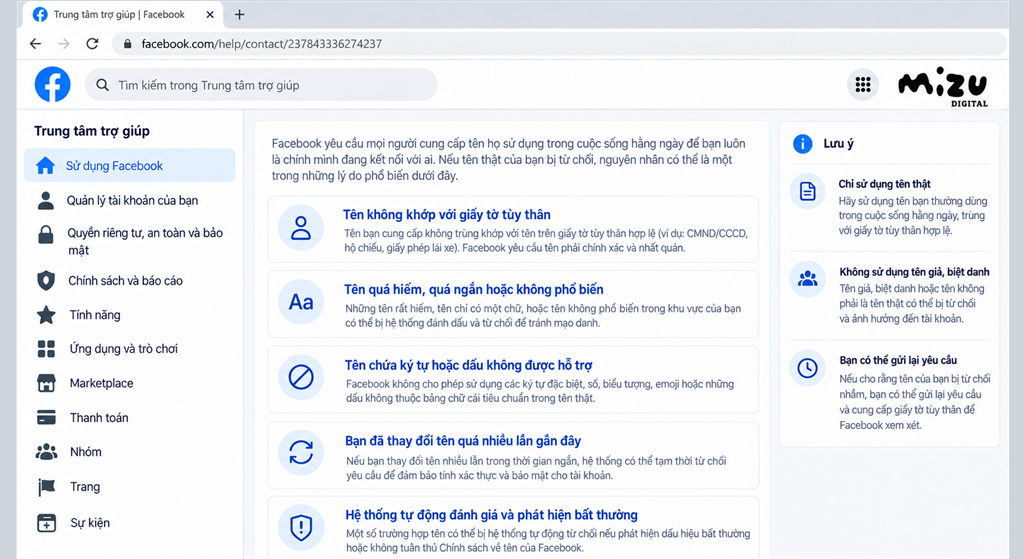The image size is (1024, 559).
Task: Click the lock icon for Quyền riêng tư
Action: (x=46, y=234)
